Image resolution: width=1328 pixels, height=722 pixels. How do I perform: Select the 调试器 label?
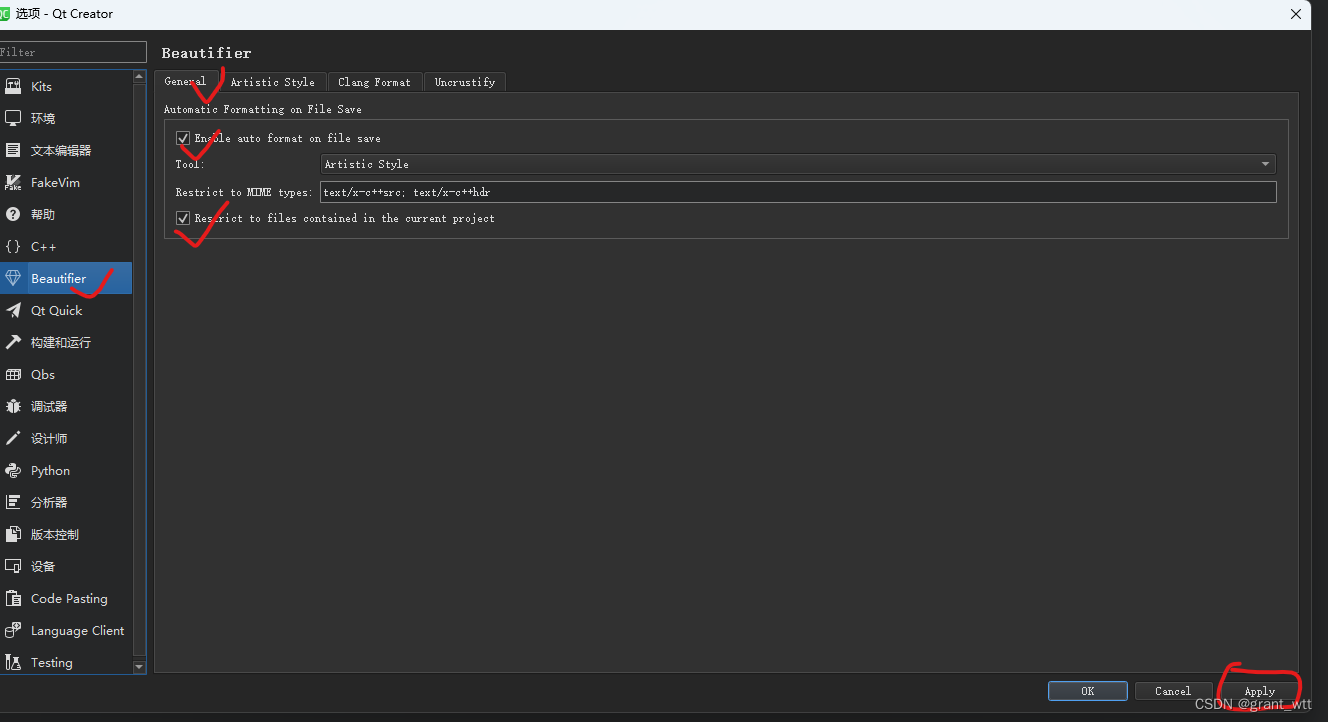[x=49, y=407]
